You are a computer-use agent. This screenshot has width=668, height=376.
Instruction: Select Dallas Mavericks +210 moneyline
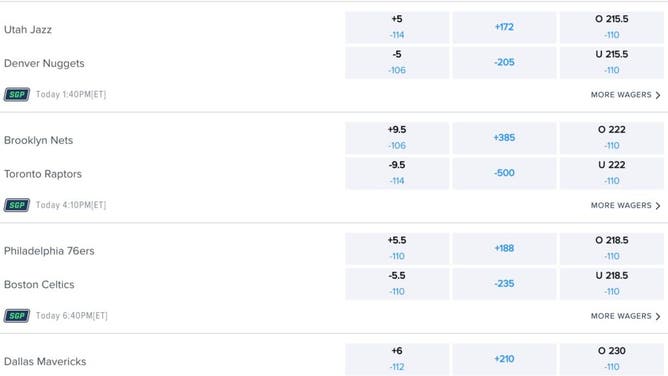tap(504, 359)
